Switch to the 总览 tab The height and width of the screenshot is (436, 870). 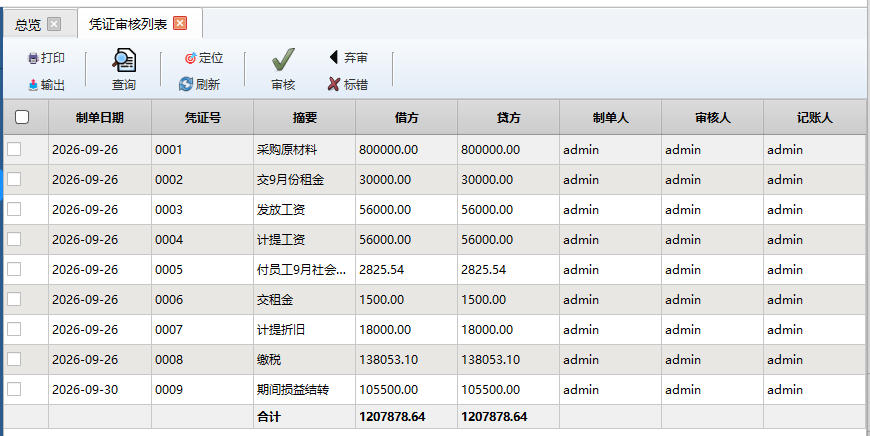click(x=28, y=24)
